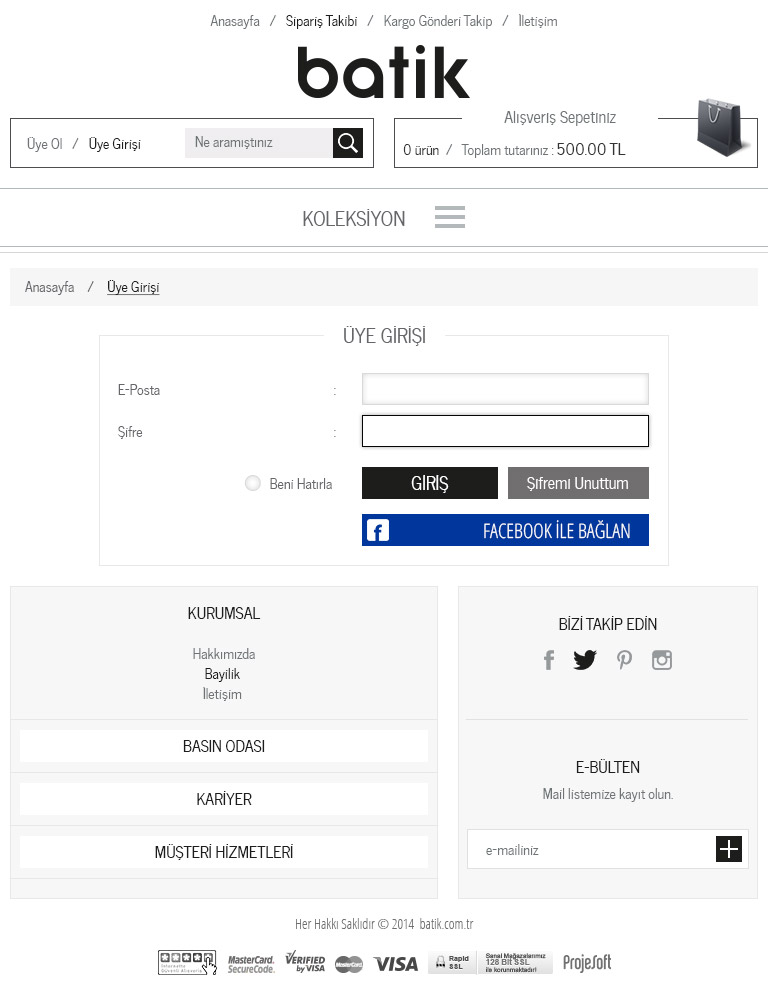Expand the Basın Odası section
Screen dimensions: 768x996
(224, 746)
